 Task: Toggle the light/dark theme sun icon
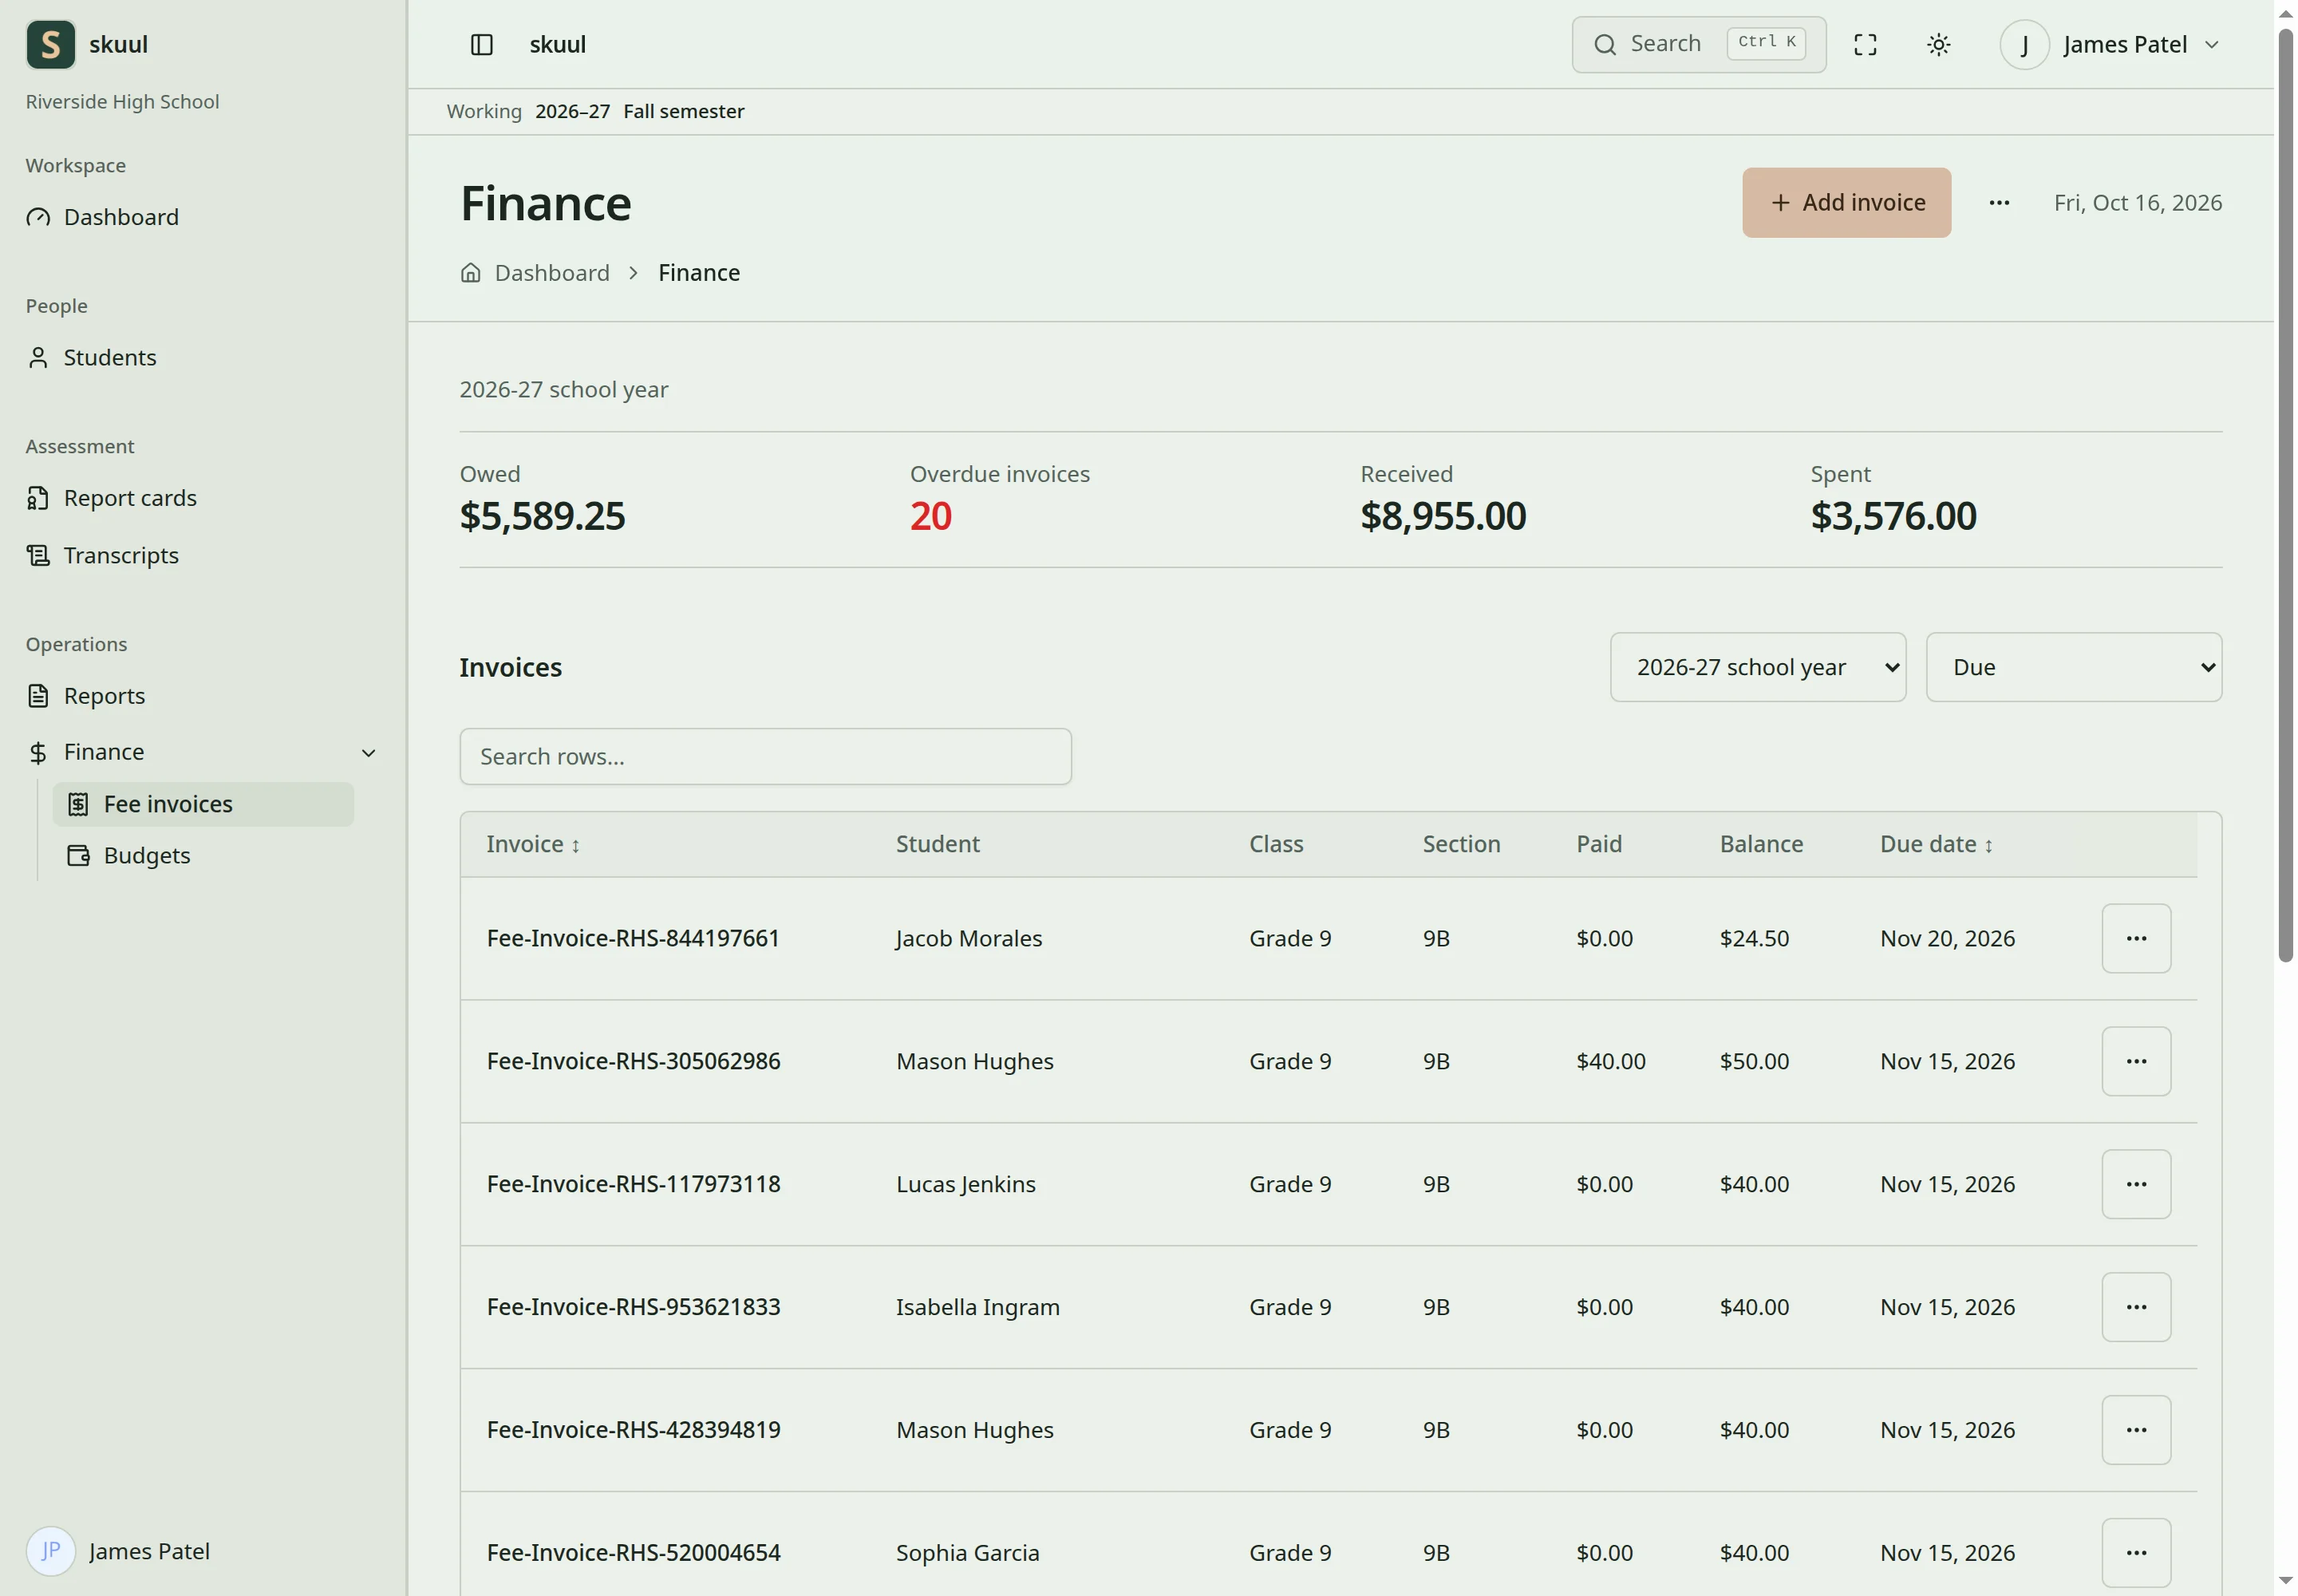point(1938,44)
